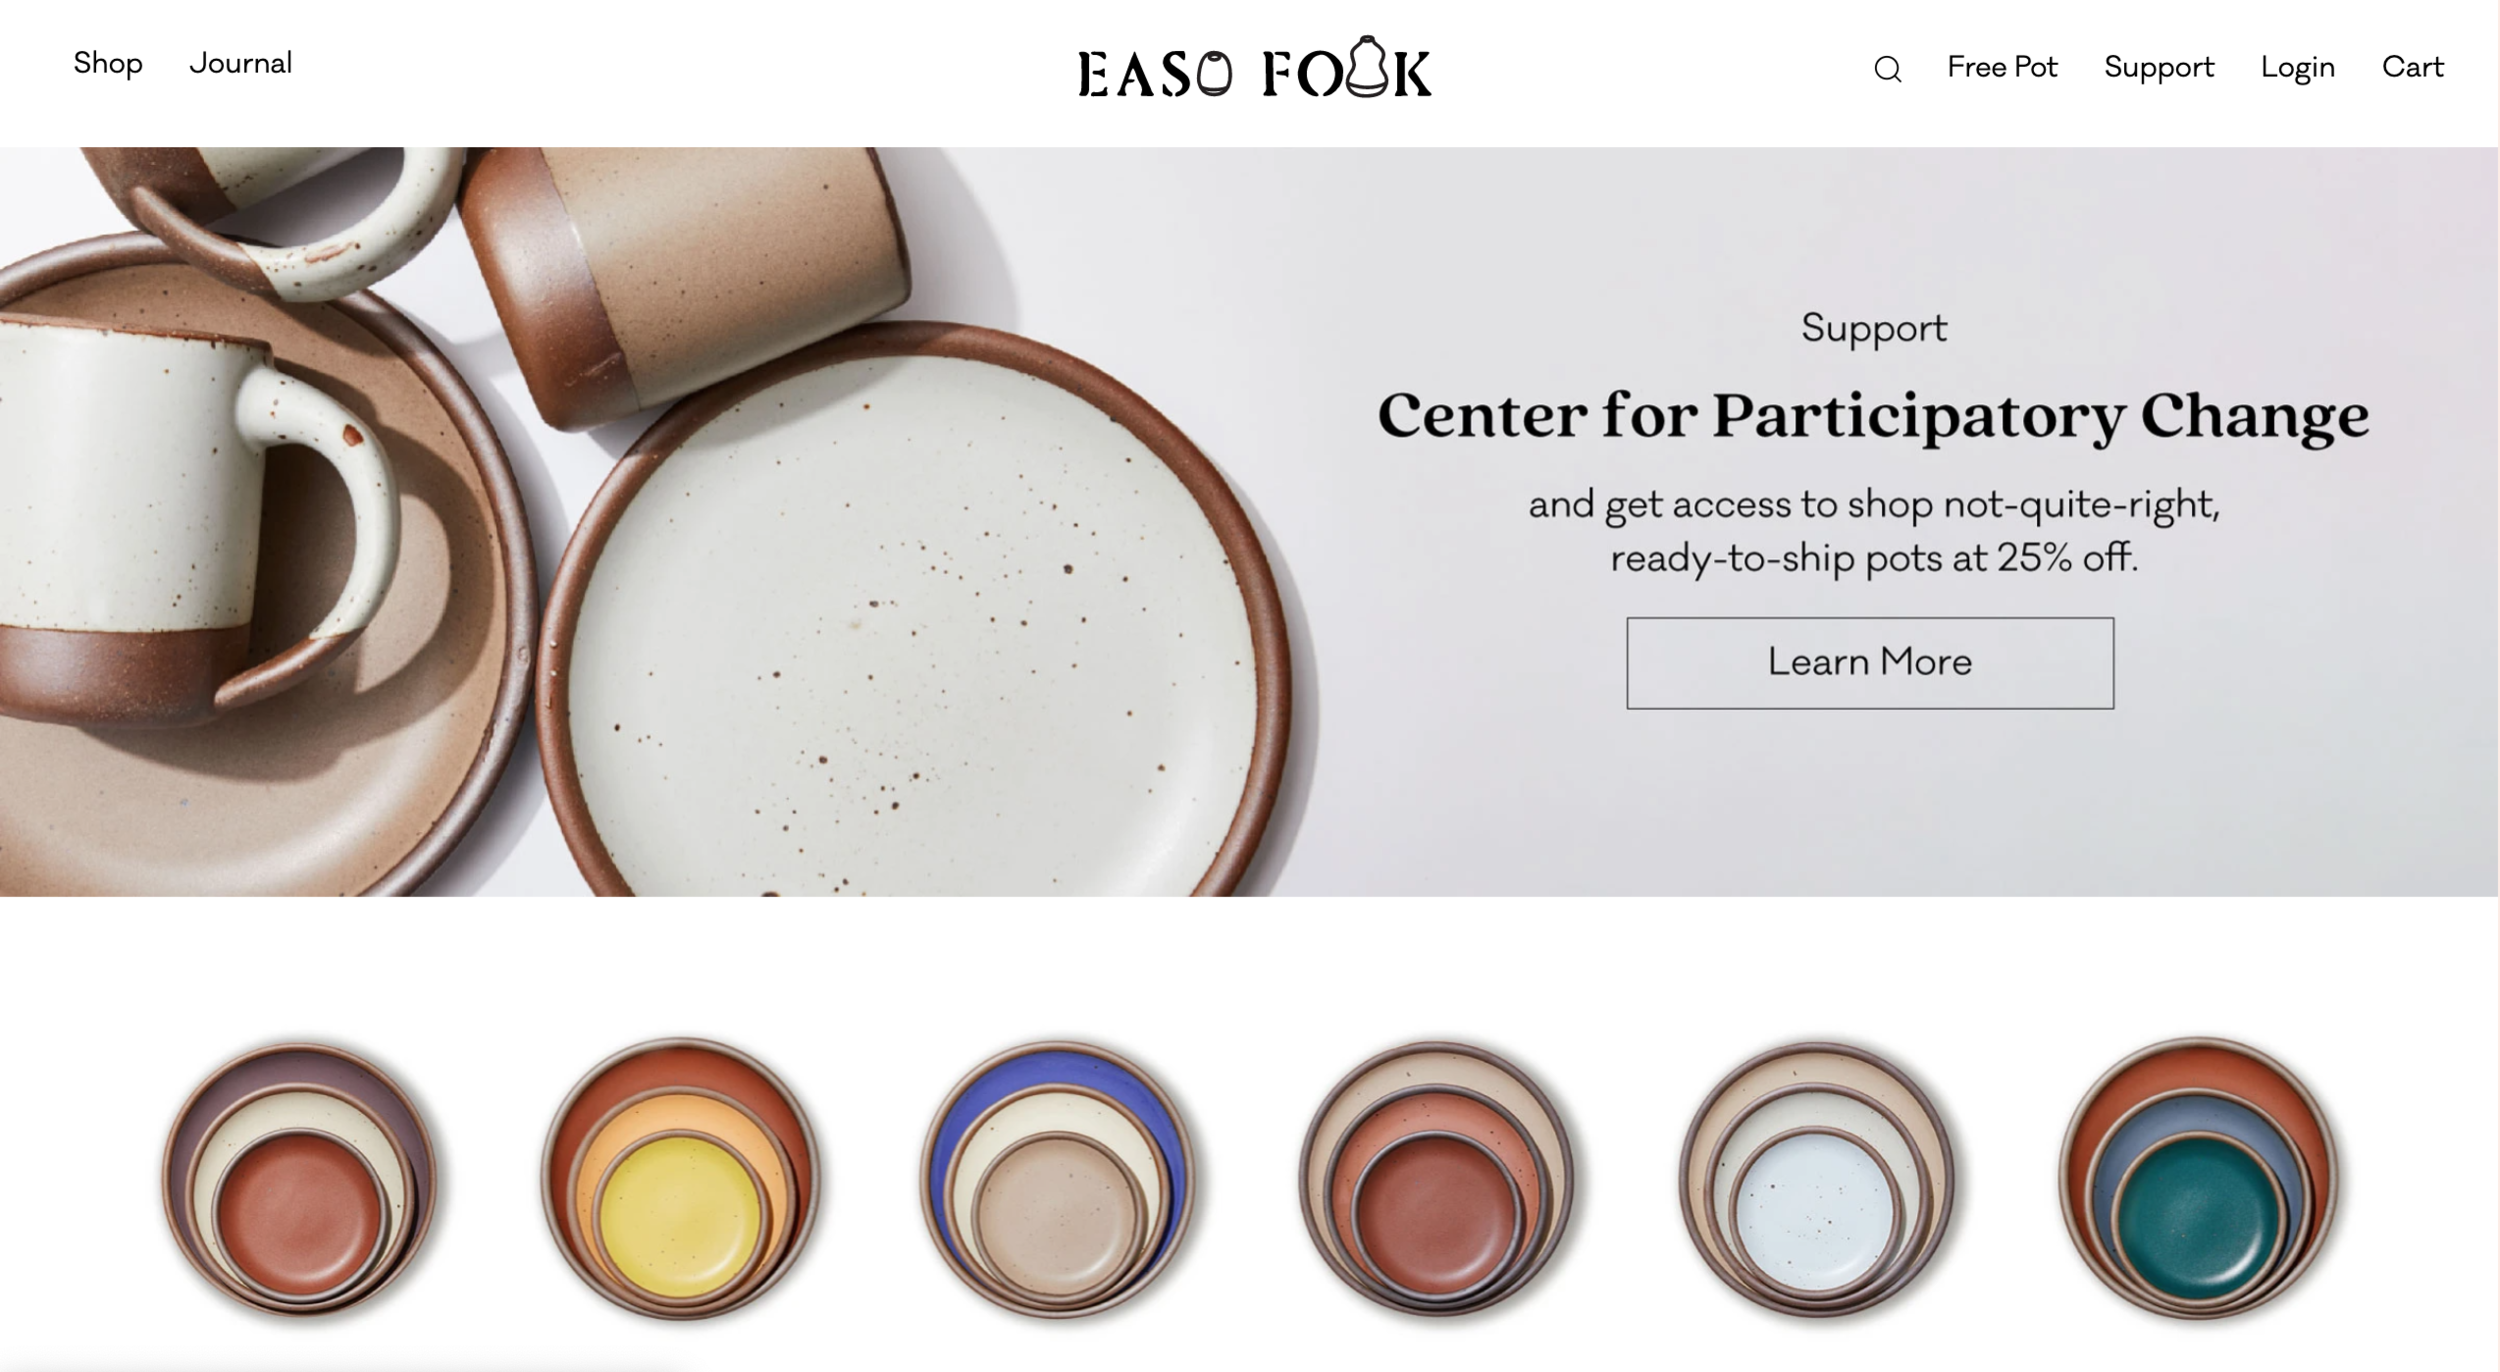Open the Journal page
Viewport: 2500px width, 1372px height.
[x=241, y=64]
